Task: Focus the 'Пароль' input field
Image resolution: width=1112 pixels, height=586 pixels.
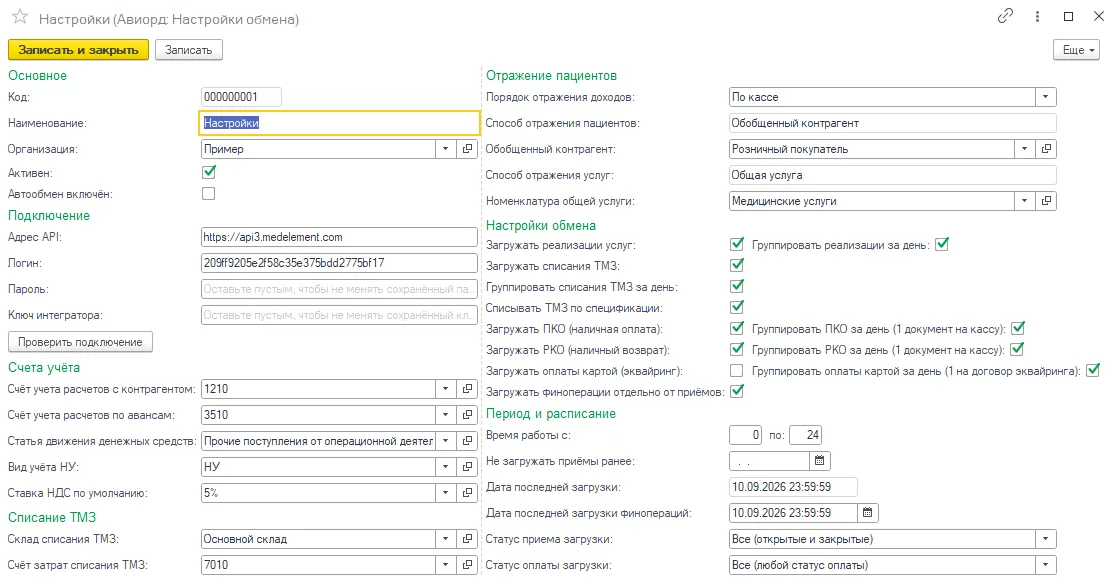Action: [339, 289]
